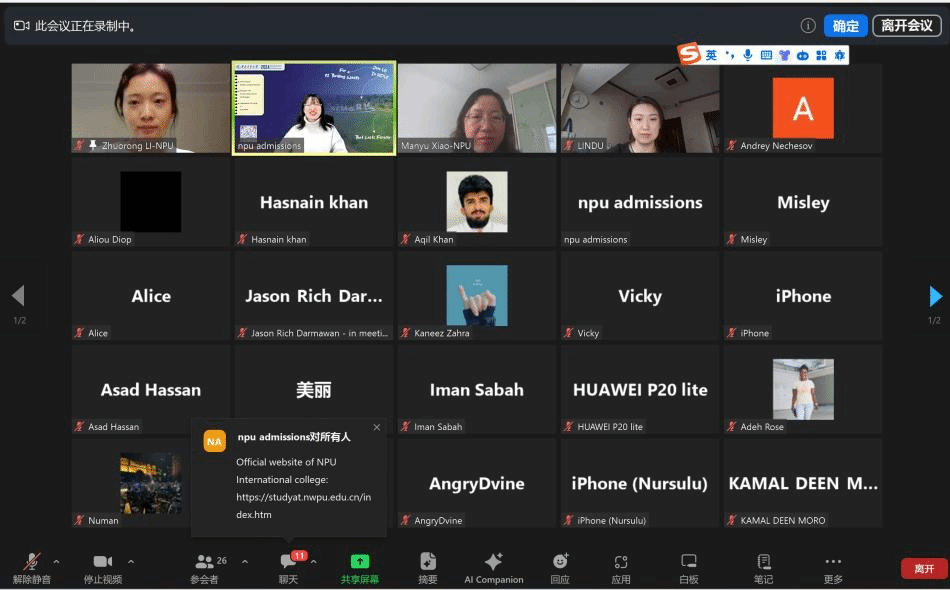
Task: Unmute the microphone (解除静音)
Action: pyautogui.click(x=32, y=565)
